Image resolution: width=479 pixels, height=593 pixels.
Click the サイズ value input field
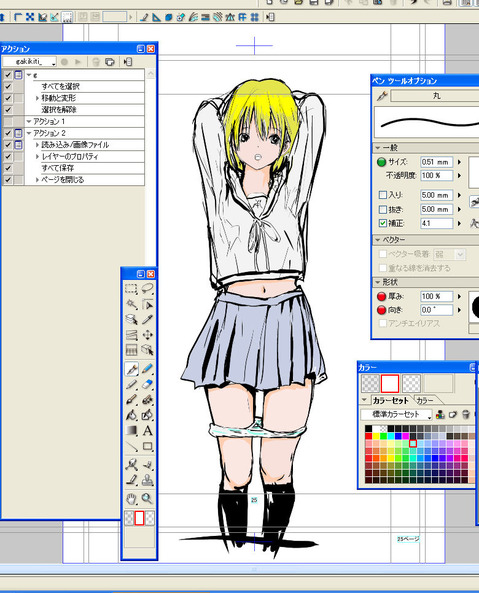click(436, 162)
